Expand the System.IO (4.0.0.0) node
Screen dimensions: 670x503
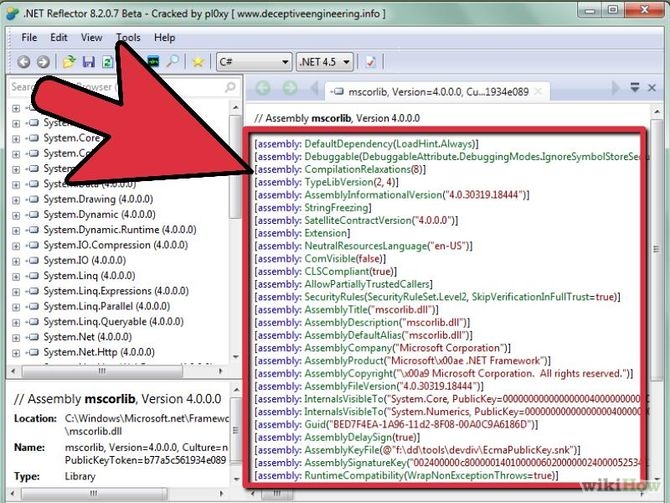(16, 261)
